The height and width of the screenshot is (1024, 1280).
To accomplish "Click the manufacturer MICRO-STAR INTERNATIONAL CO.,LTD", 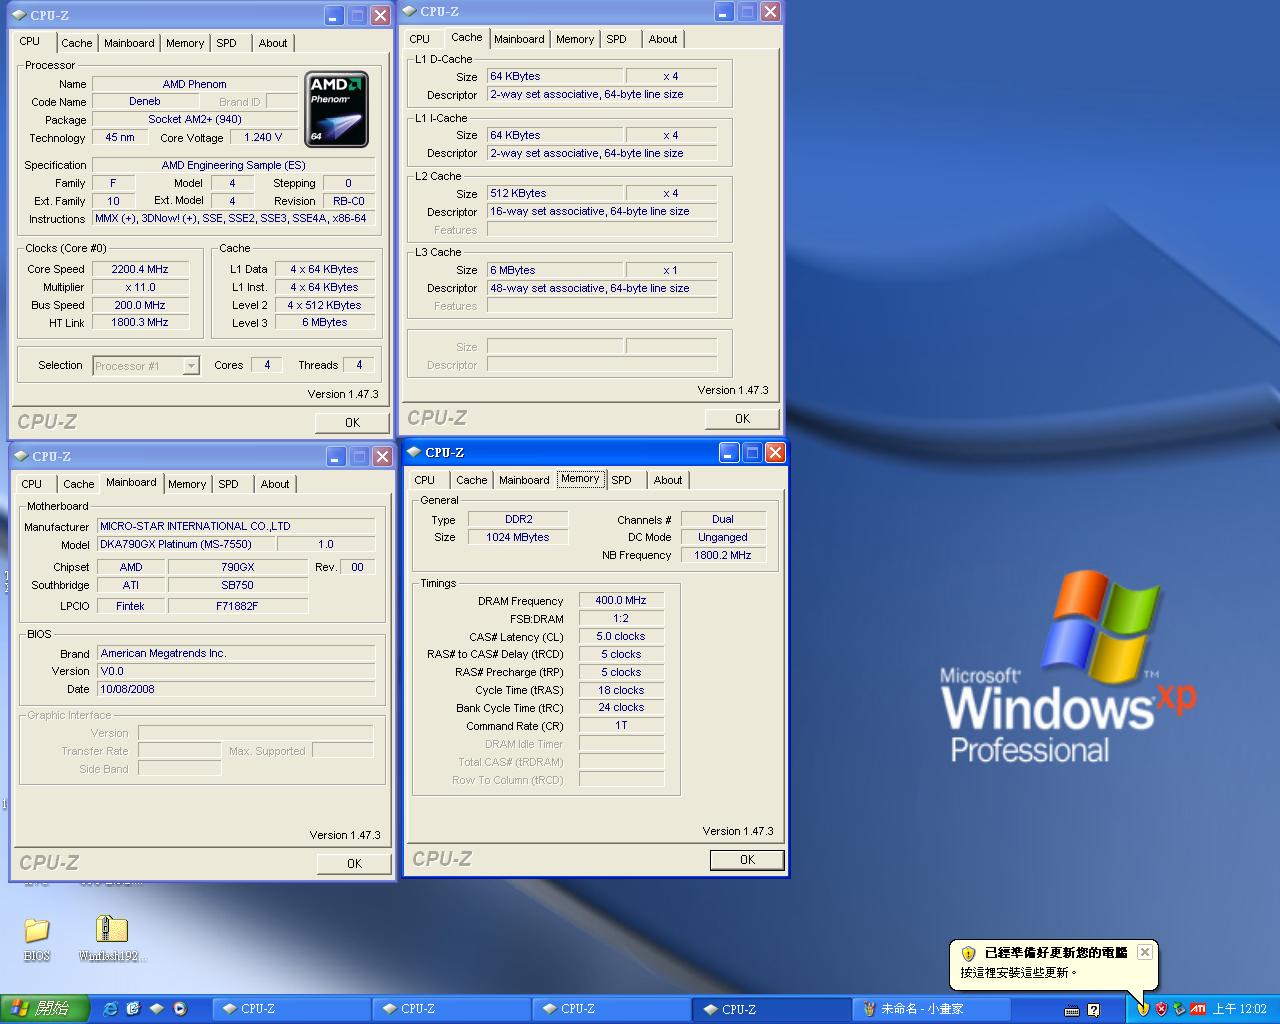I will tap(236, 526).
